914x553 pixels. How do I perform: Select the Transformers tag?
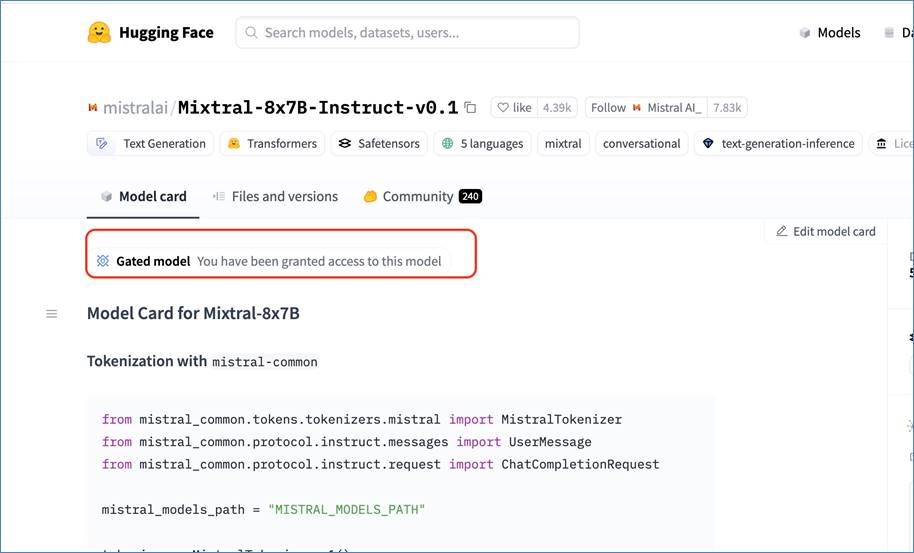tap(272, 143)
